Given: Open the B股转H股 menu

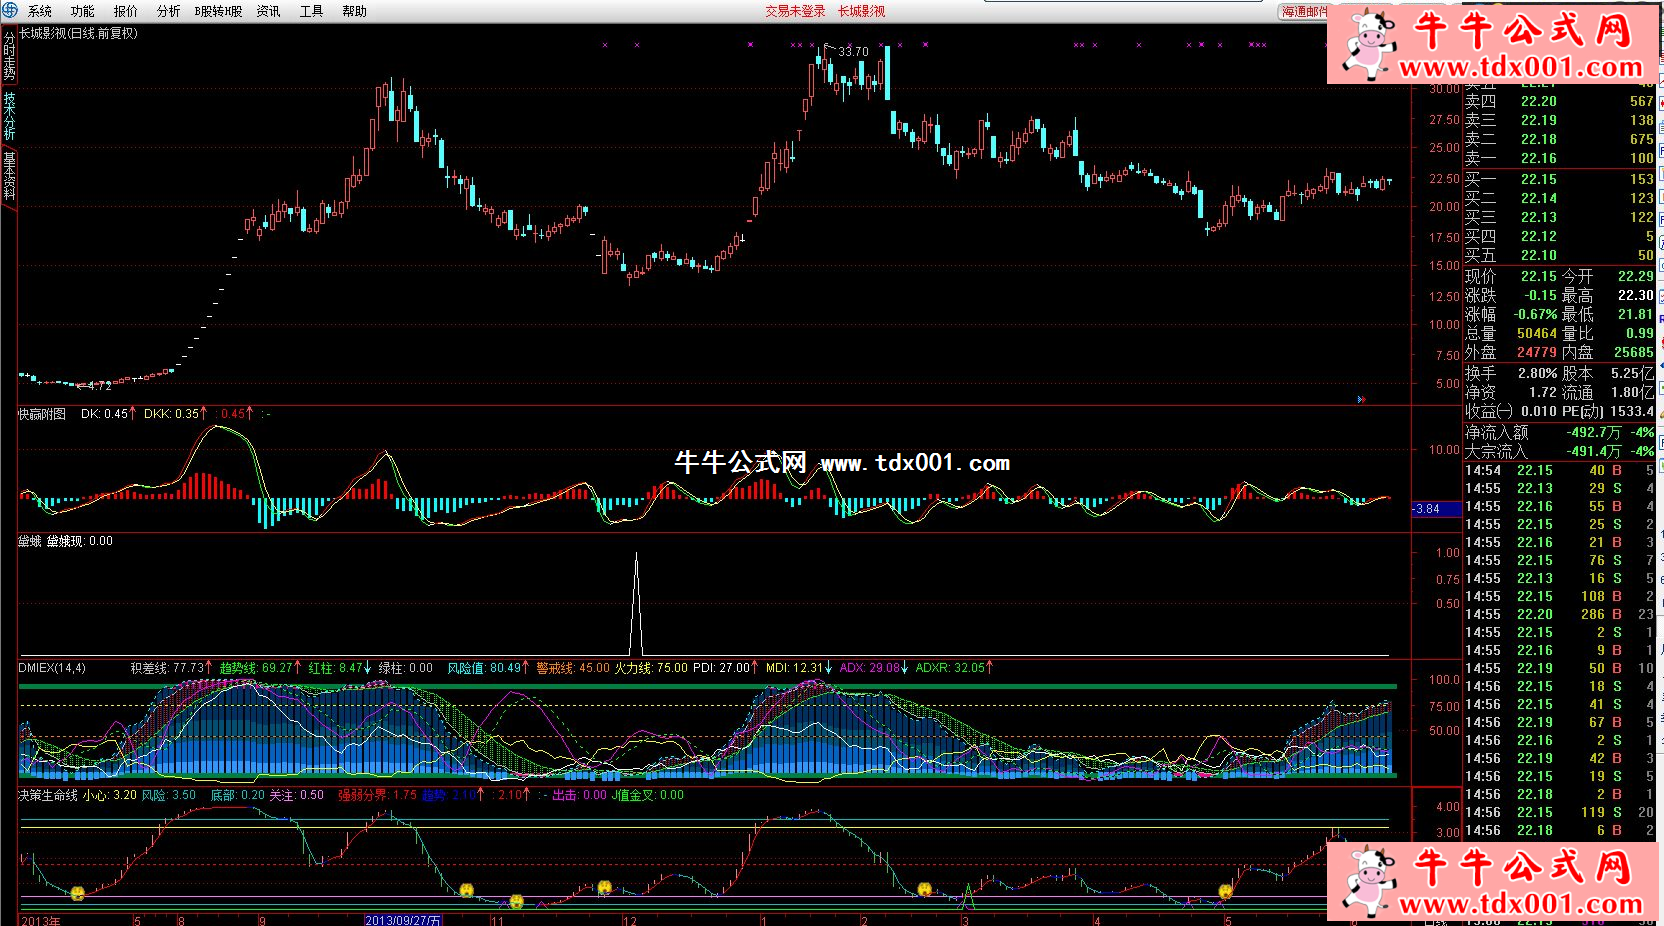Looking at the screenshot, I should (x=218, y=11).
